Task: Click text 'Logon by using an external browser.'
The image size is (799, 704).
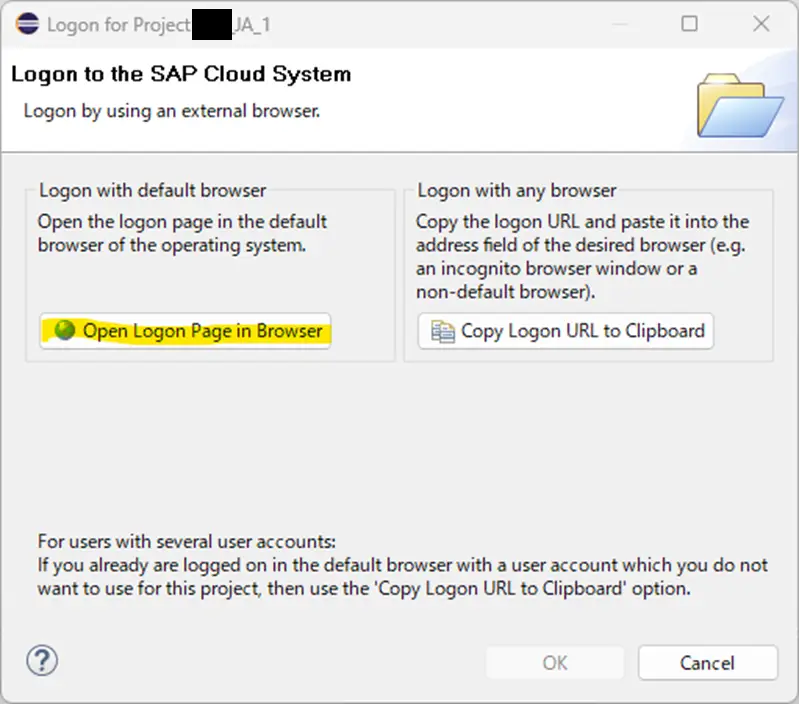Action: pyautogui.click(x=172, y=111)
